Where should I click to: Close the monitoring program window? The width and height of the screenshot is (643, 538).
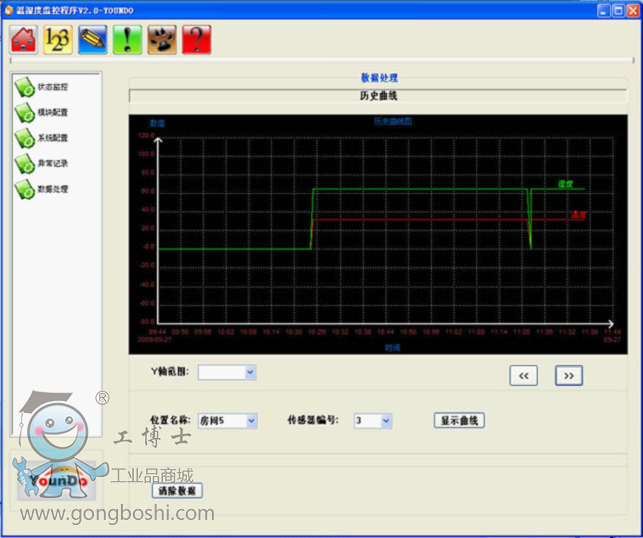(x=633, y=10)
